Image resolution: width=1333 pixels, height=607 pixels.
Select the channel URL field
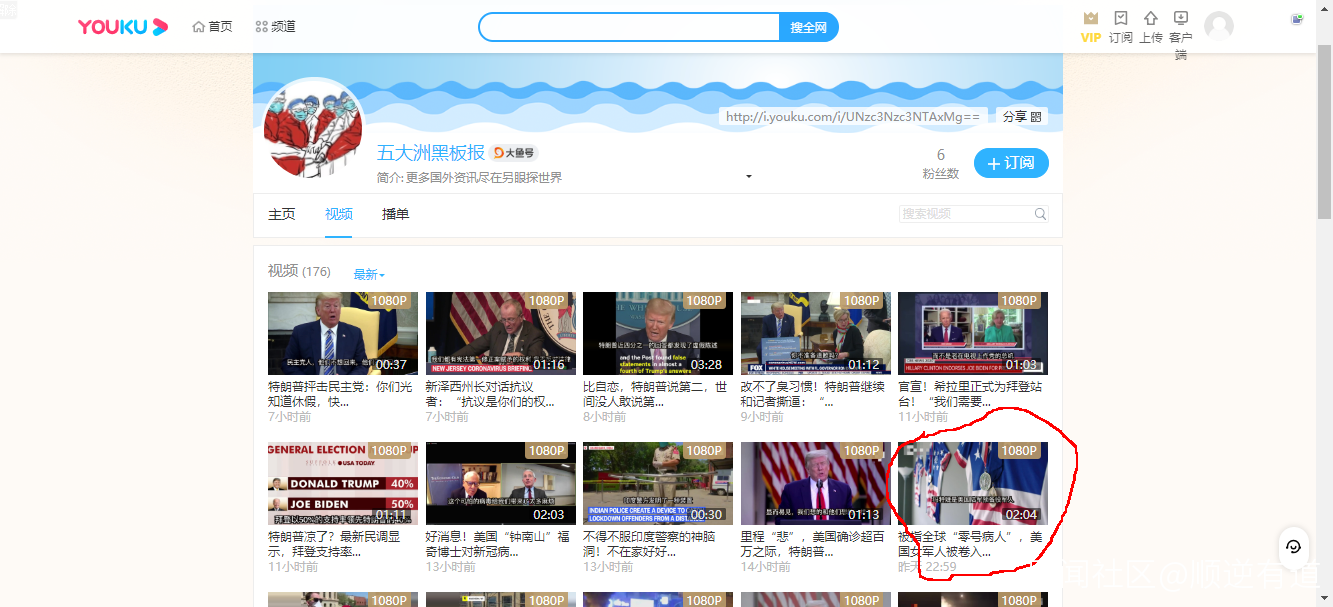pos(853,117)
